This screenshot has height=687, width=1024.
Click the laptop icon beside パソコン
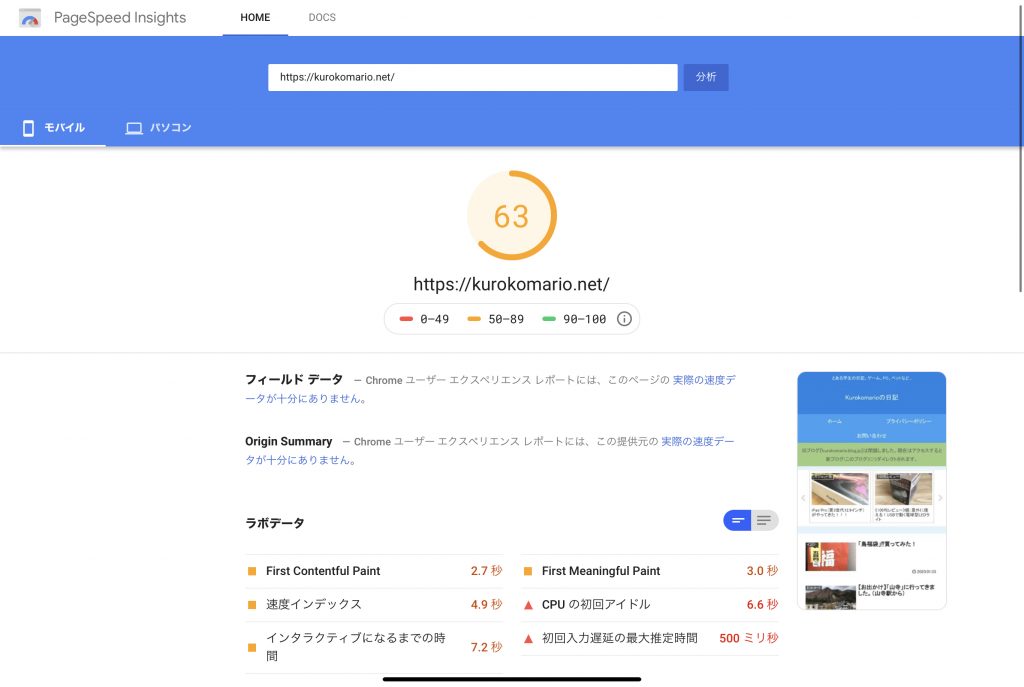click(x=134, y=128)
